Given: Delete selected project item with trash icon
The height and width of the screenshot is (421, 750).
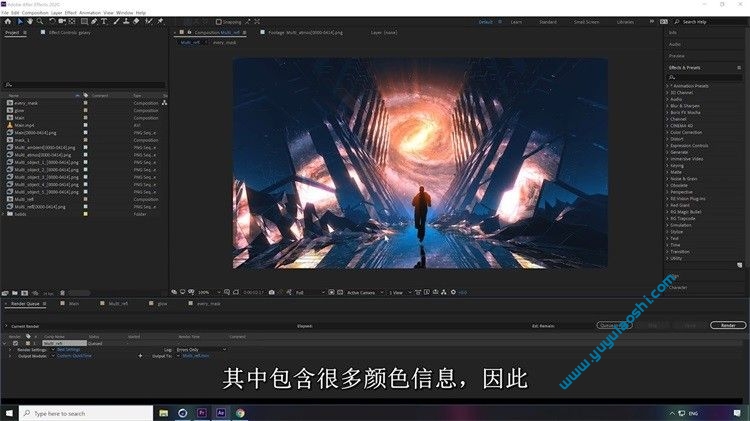Looking at the screenshot, I should (x=62, y=293).
